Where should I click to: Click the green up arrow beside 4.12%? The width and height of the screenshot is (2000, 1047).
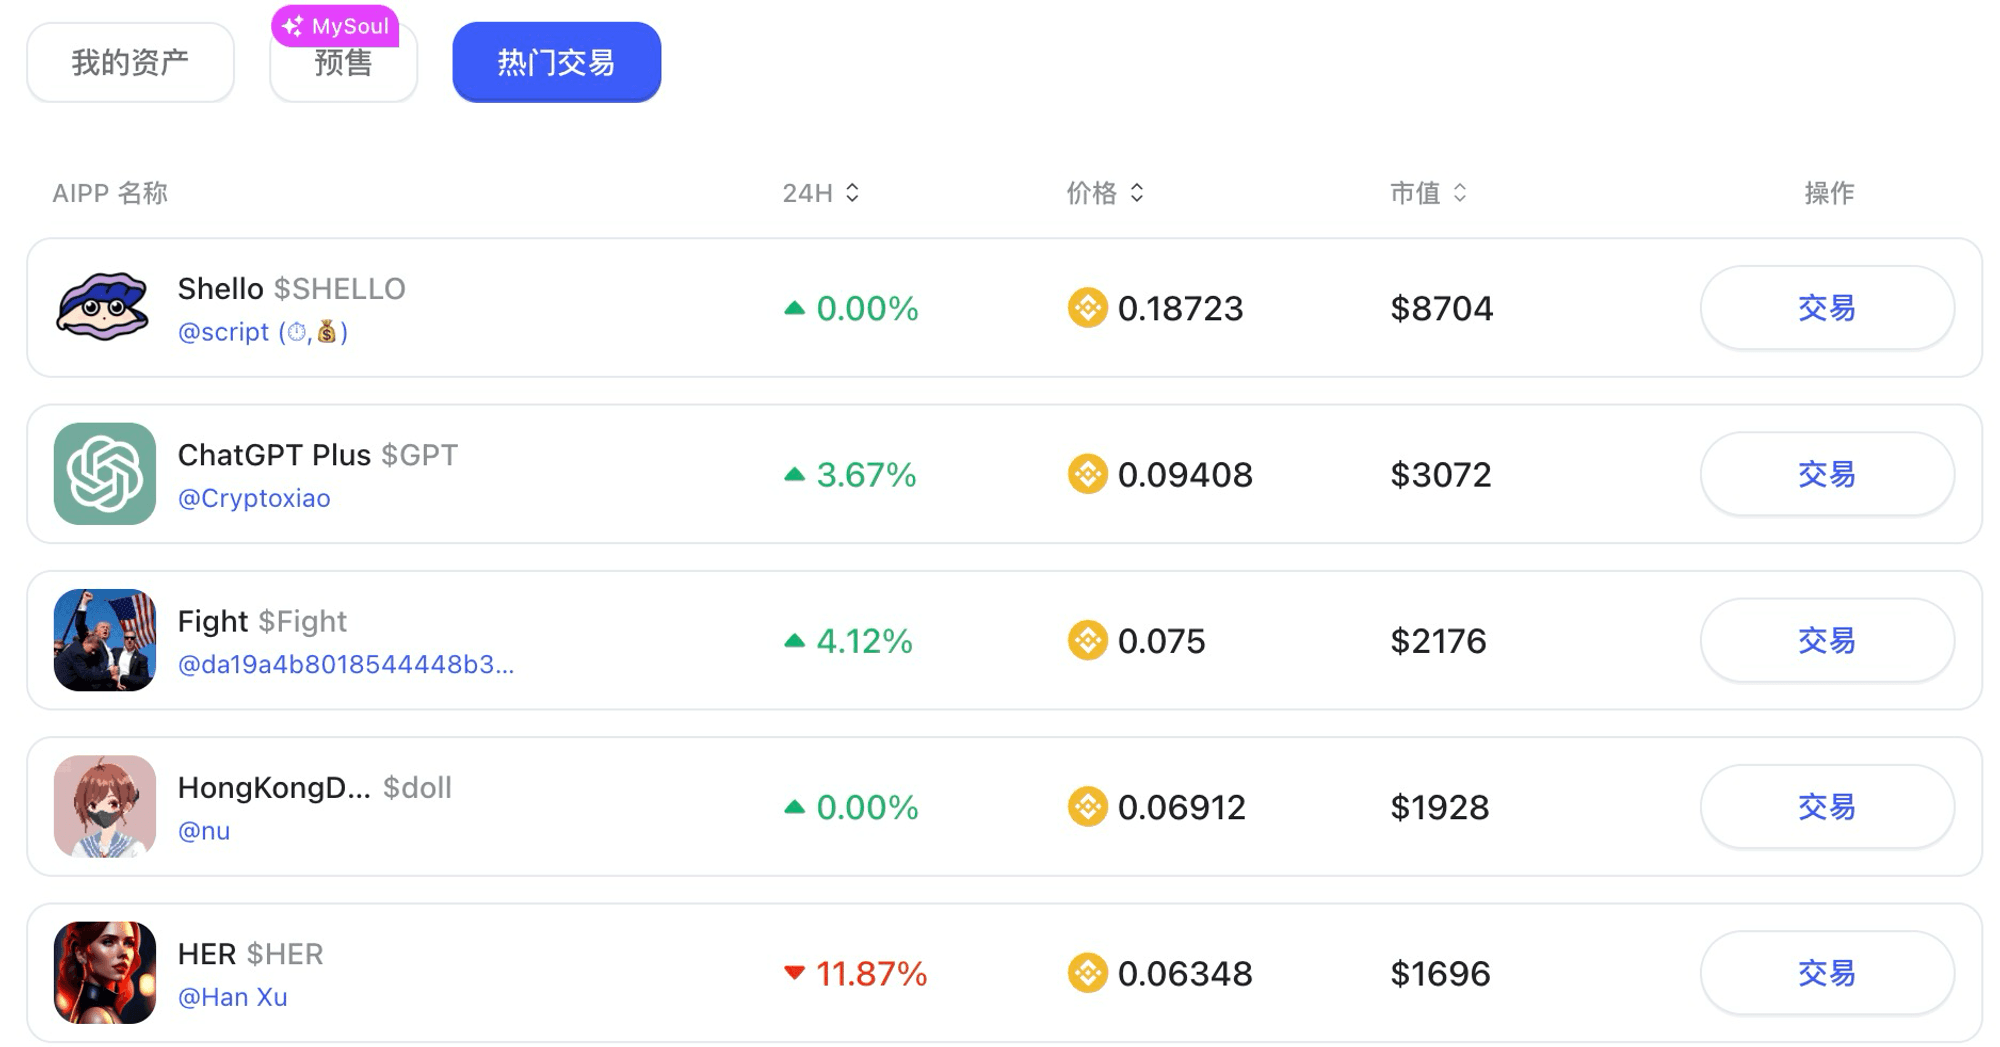[794, 641]
